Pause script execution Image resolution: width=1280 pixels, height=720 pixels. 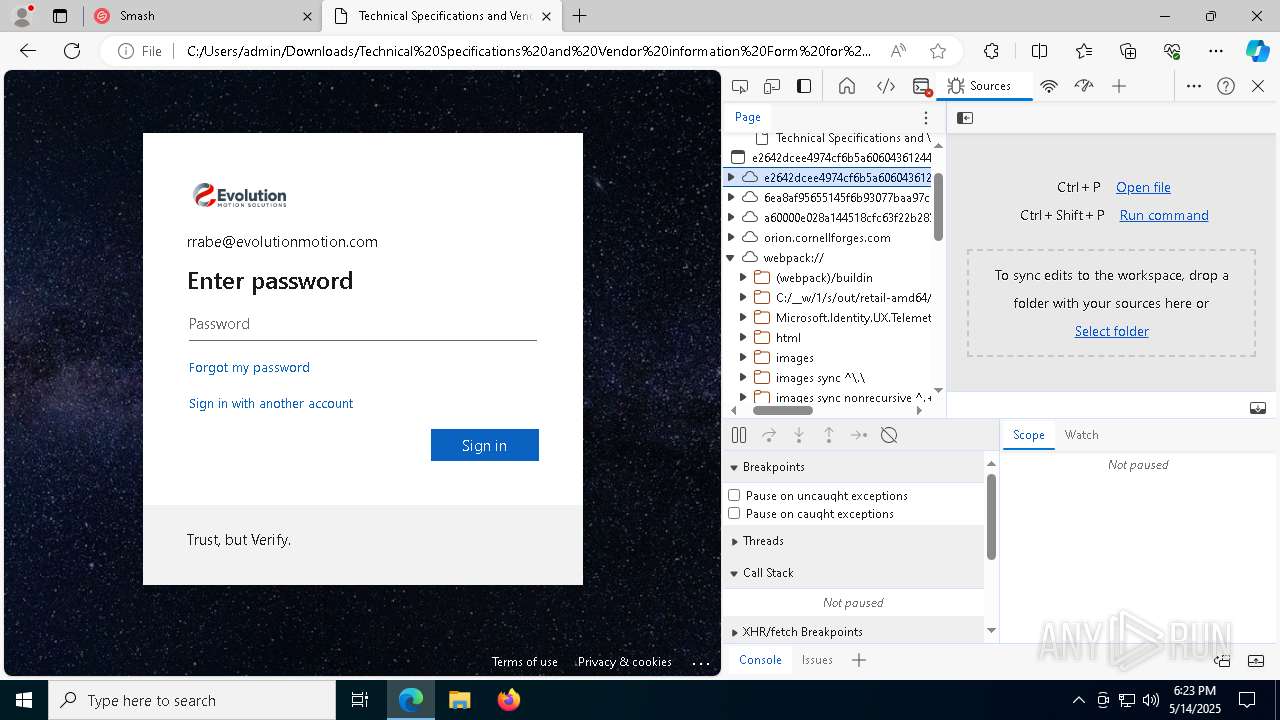point(739,435)
